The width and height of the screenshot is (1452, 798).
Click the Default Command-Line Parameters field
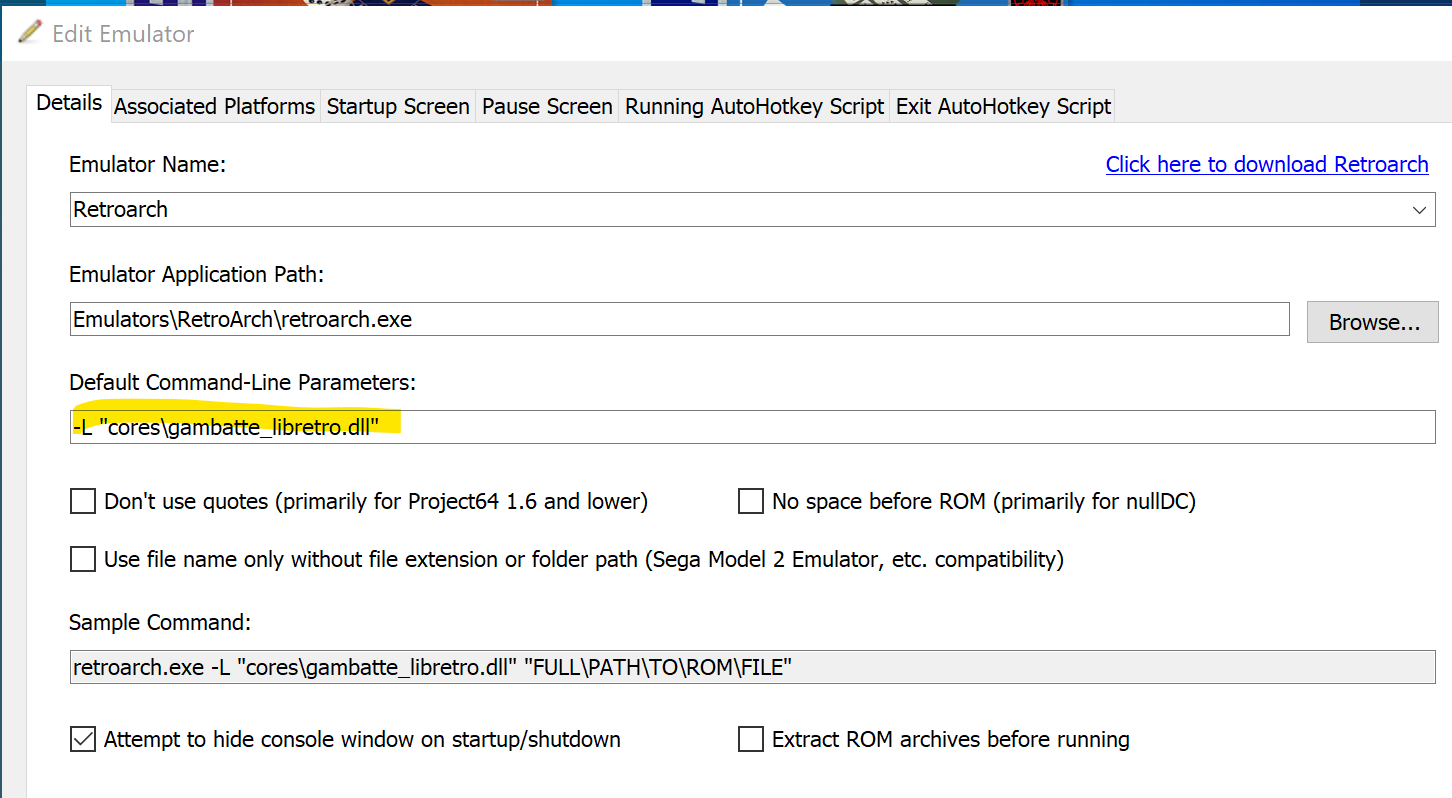(752, 427)
